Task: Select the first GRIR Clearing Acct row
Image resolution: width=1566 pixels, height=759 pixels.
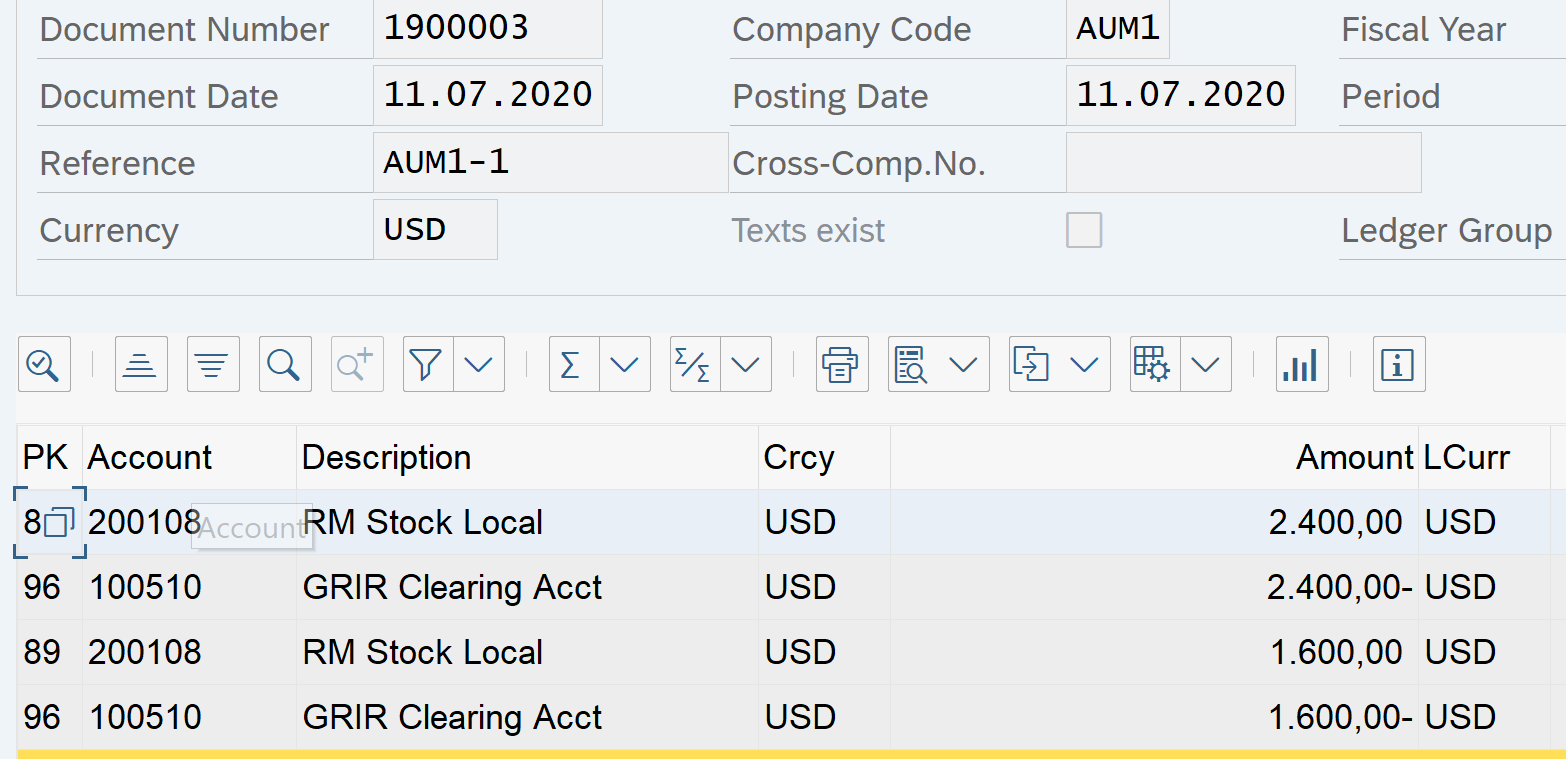Action: 452,587
